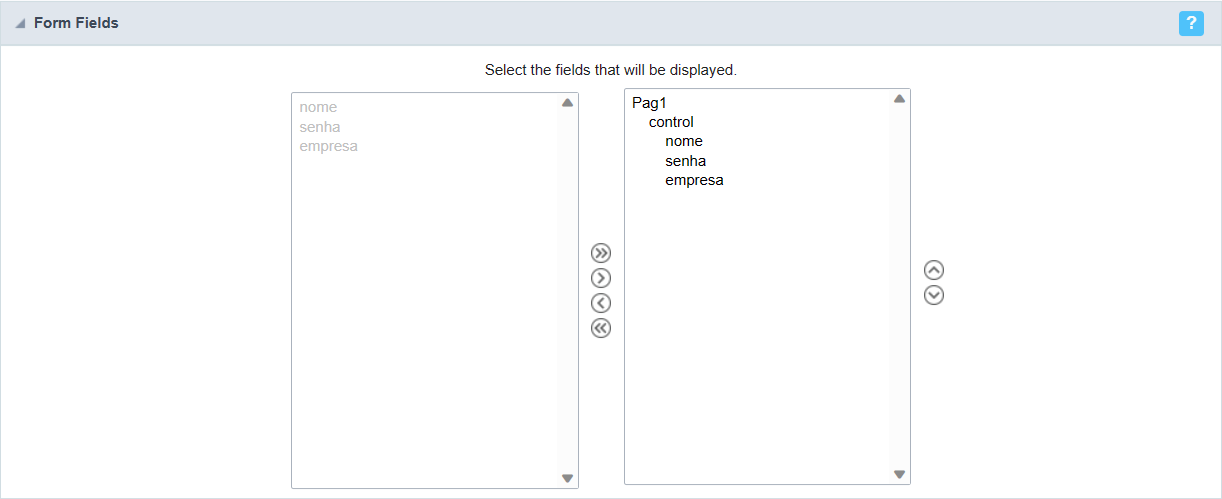1222x499 pixels.
Task: Select empresa under the control block
Action: point(694,180)
